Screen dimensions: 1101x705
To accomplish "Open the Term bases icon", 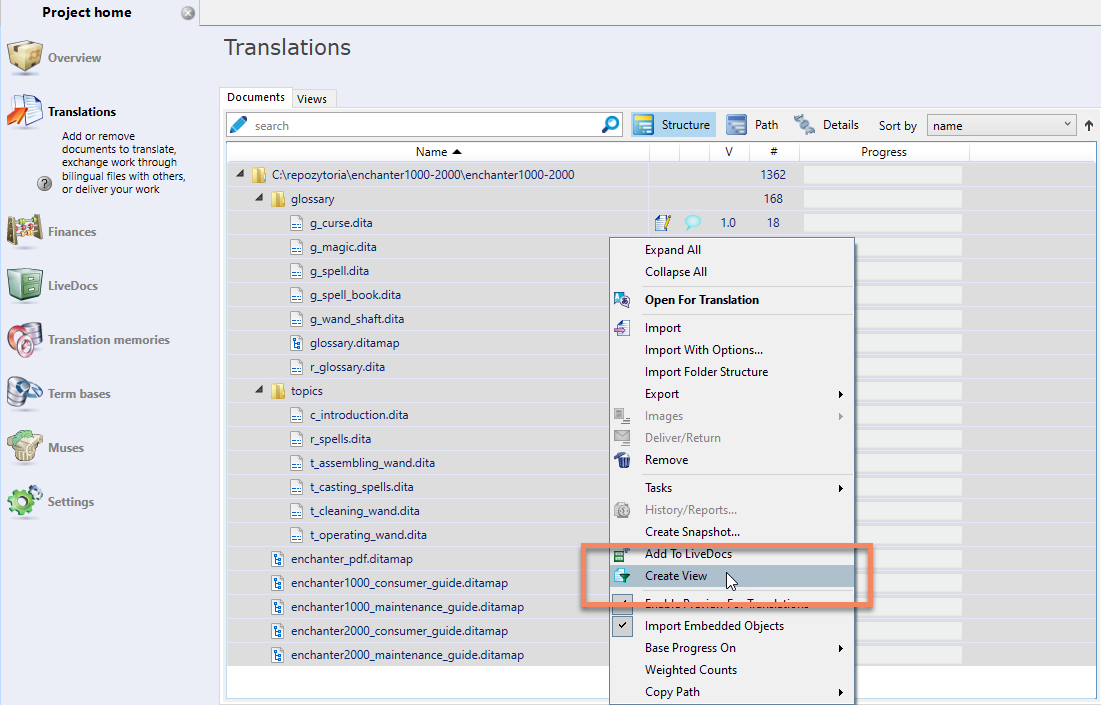I will pyautogui.click(x=25, y=393).
